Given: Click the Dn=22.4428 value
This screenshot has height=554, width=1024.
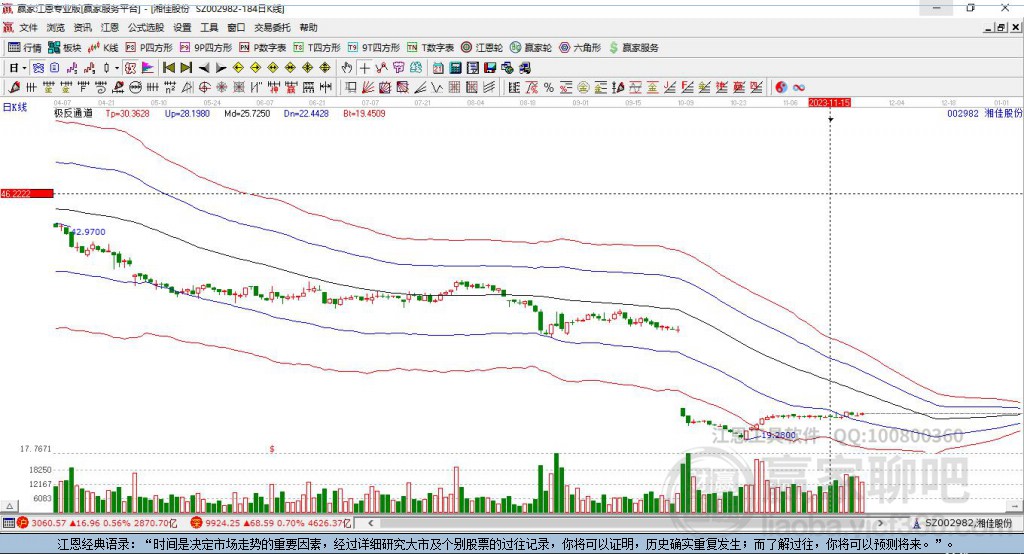Looking at the screenshot, I should tap(306, 113).
